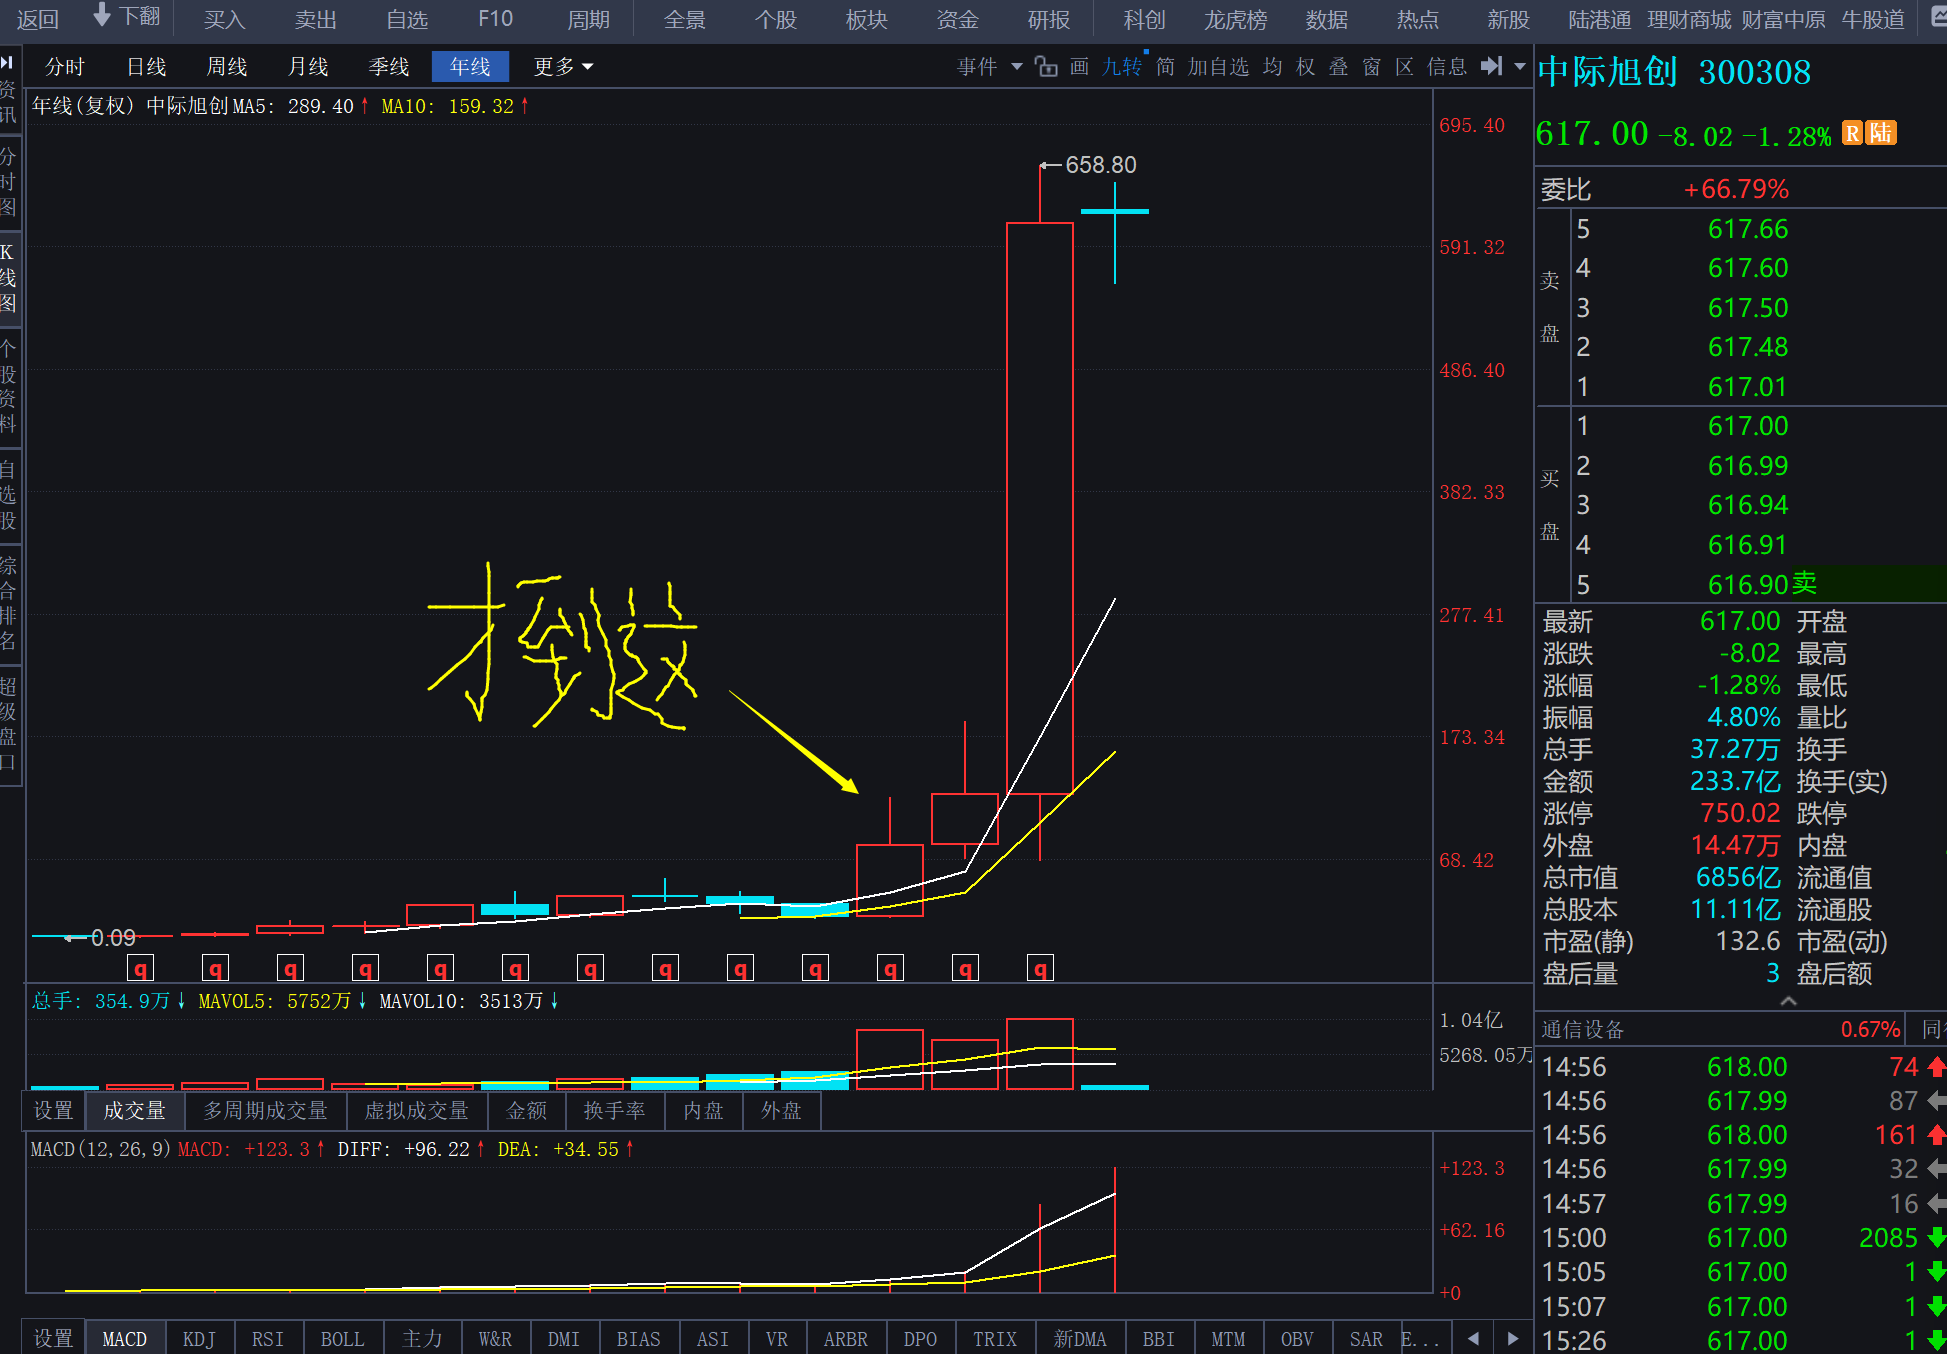Select the KDJ indicator tab
The width and height of the screenshot is (1947, 1354).
point(199,1338)
